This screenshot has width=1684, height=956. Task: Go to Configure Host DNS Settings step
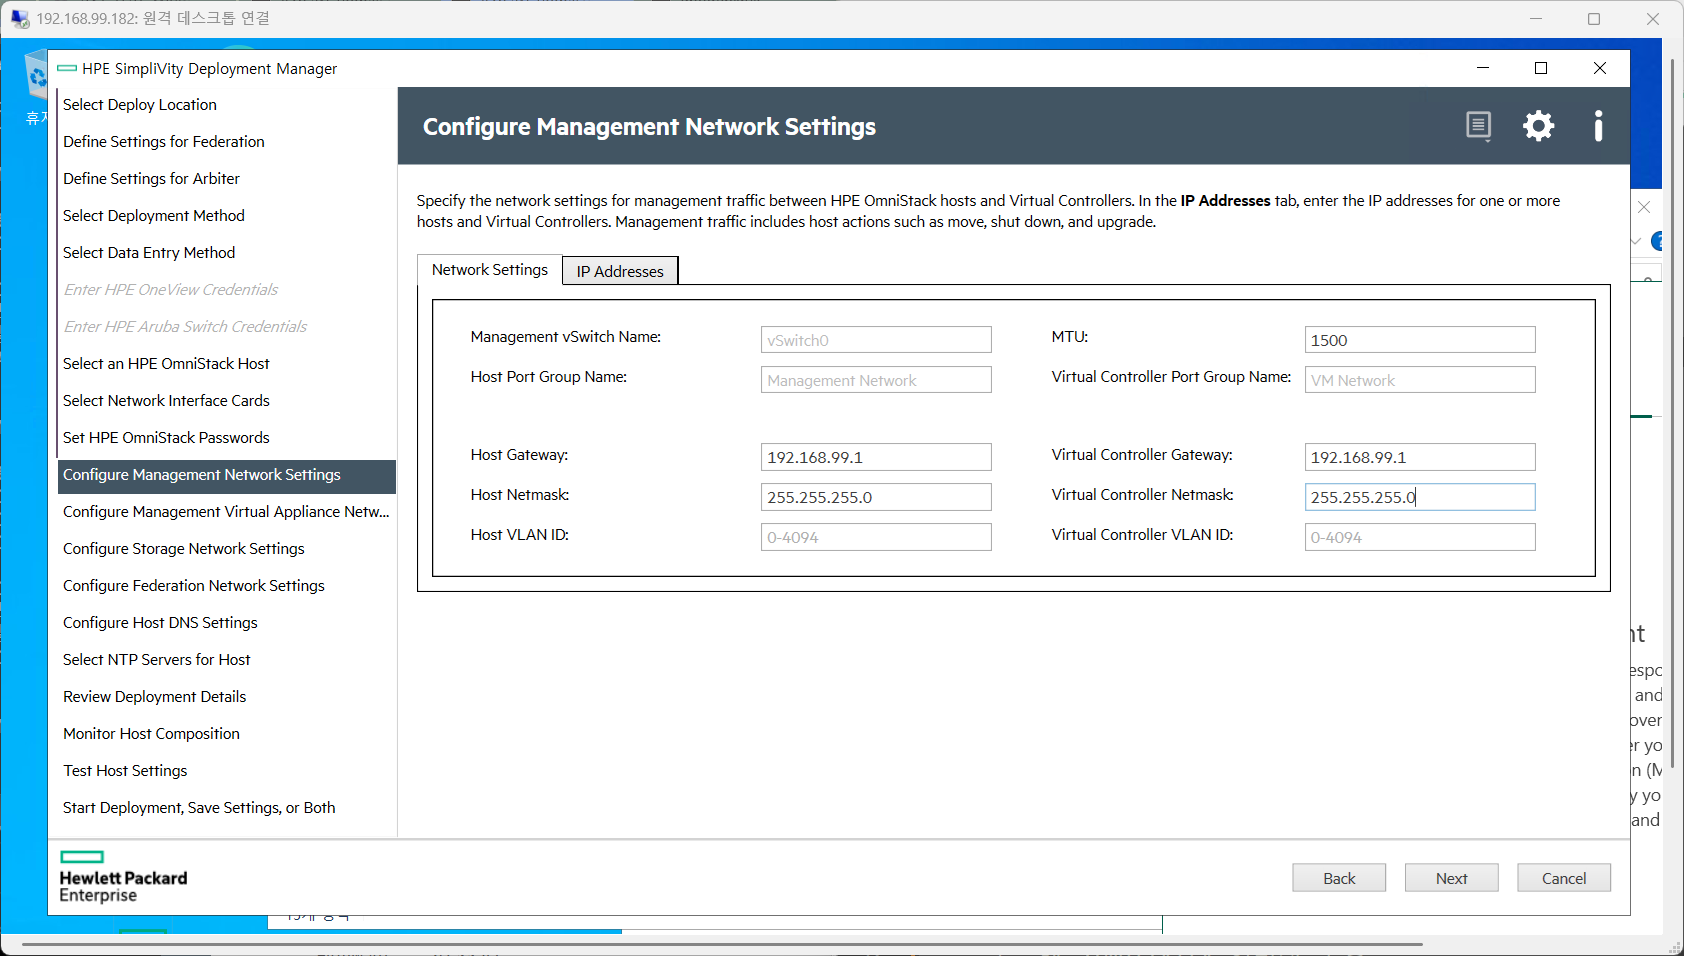[160, 623]
